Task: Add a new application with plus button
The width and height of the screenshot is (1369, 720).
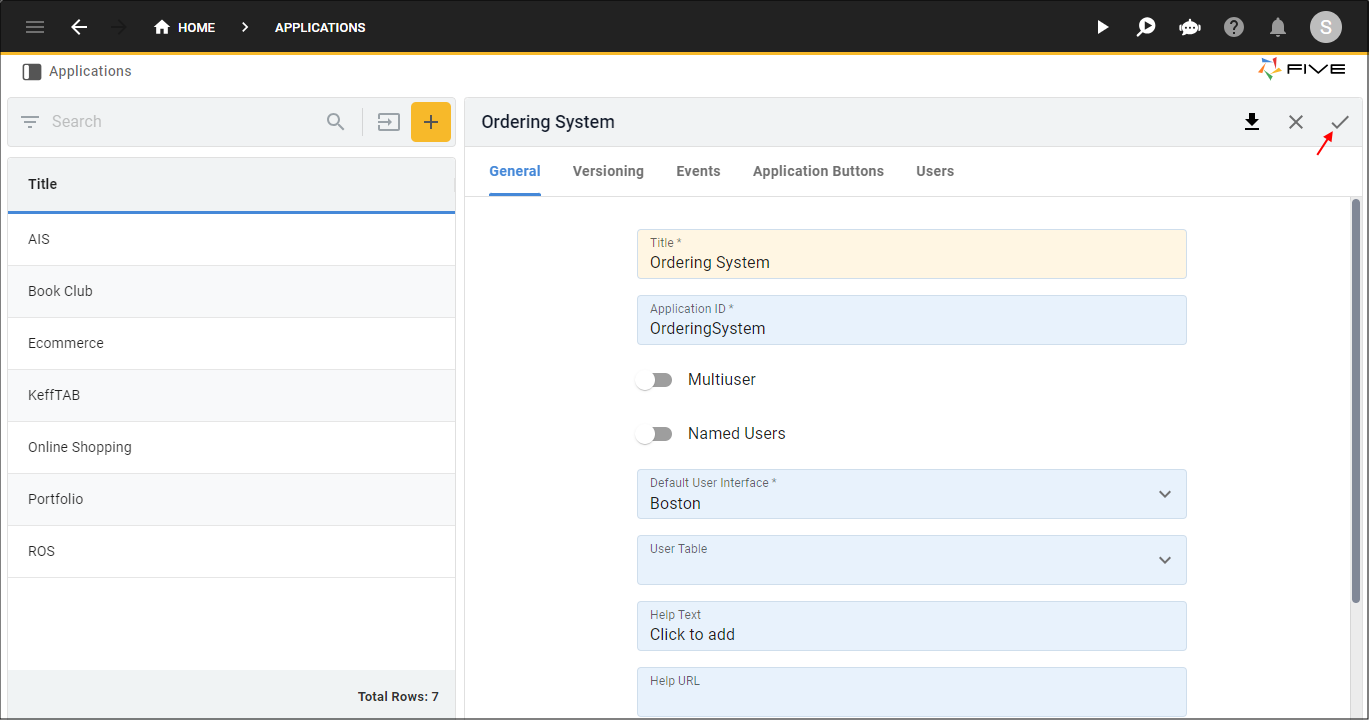Action: 431,122
